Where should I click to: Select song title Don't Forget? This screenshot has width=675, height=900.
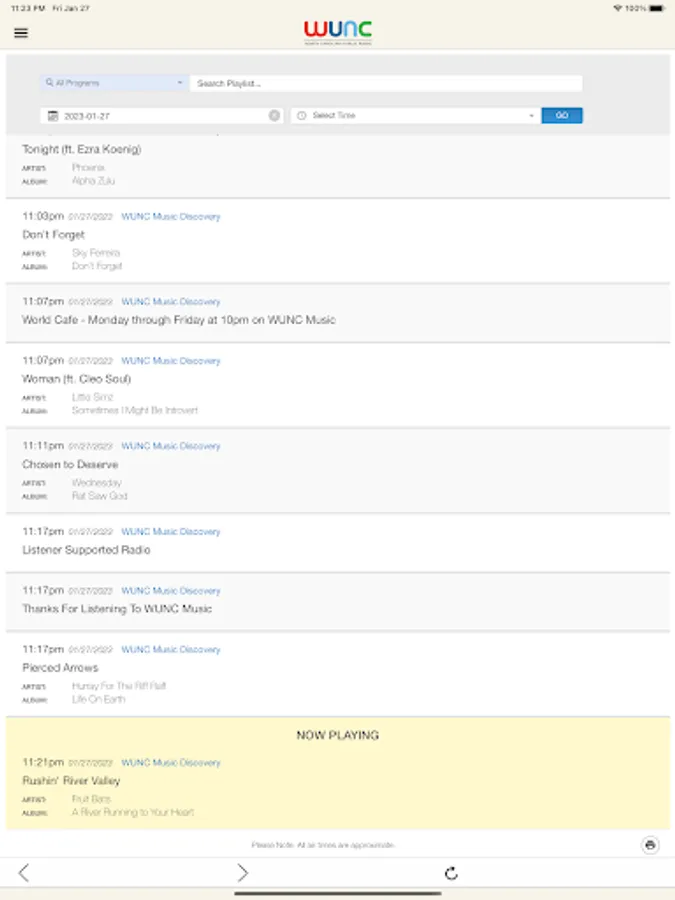[53, 235]
